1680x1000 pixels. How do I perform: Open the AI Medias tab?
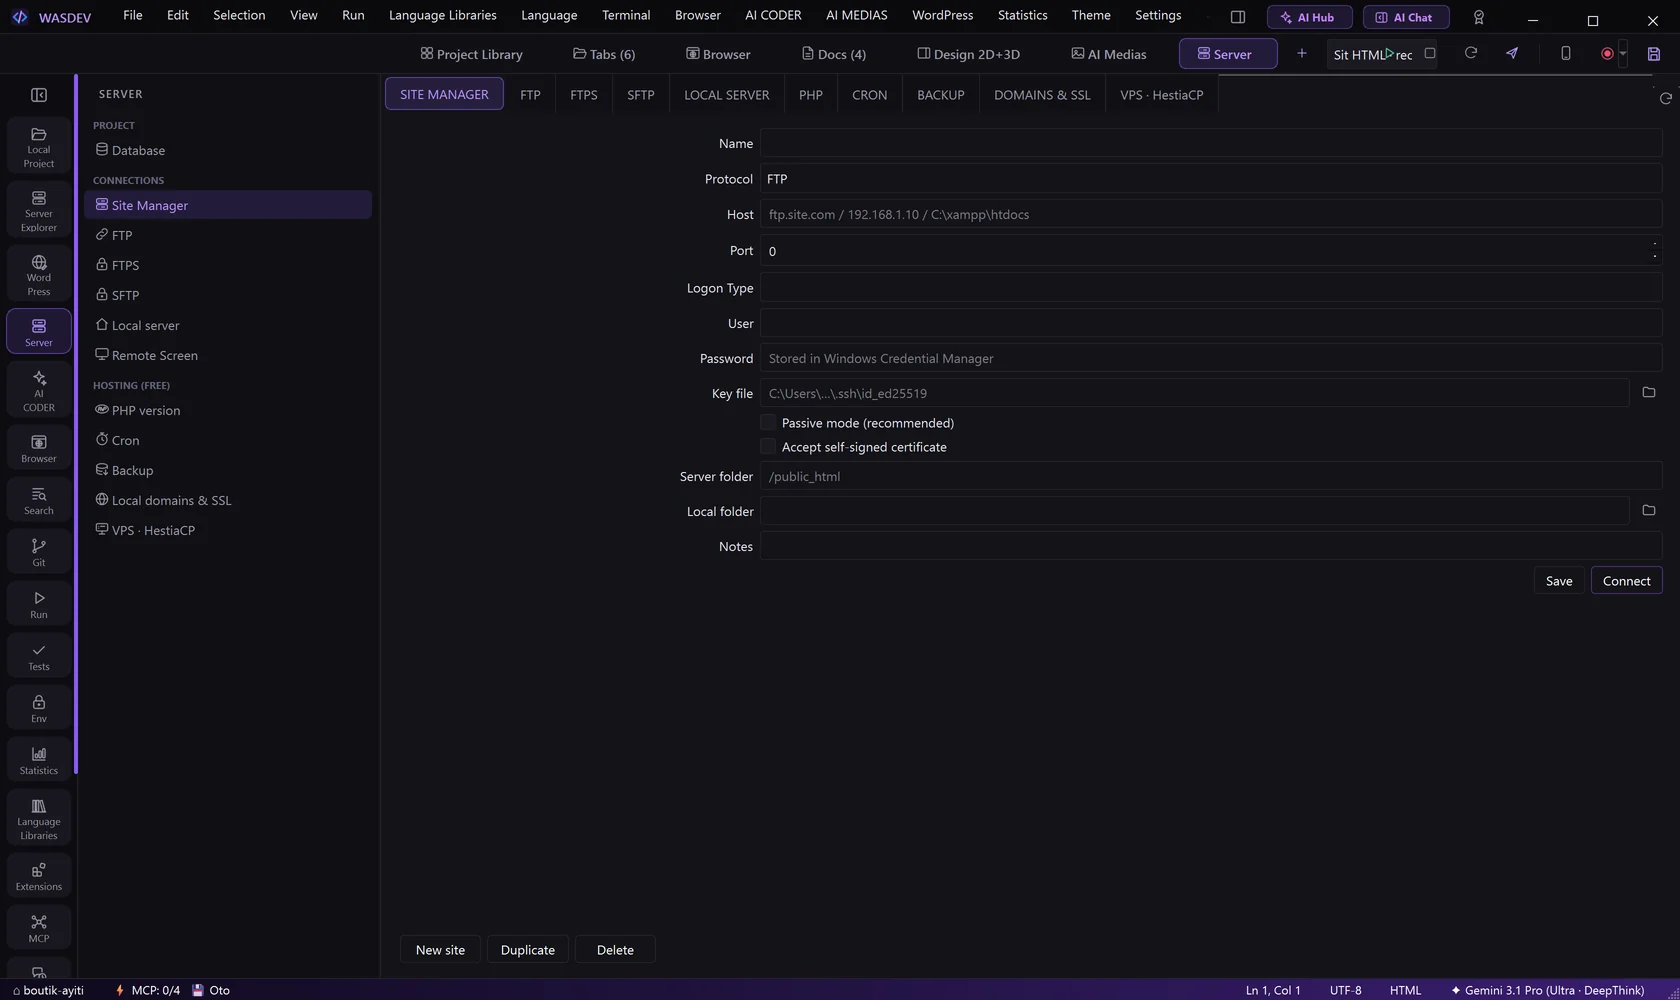(1108, 54)
